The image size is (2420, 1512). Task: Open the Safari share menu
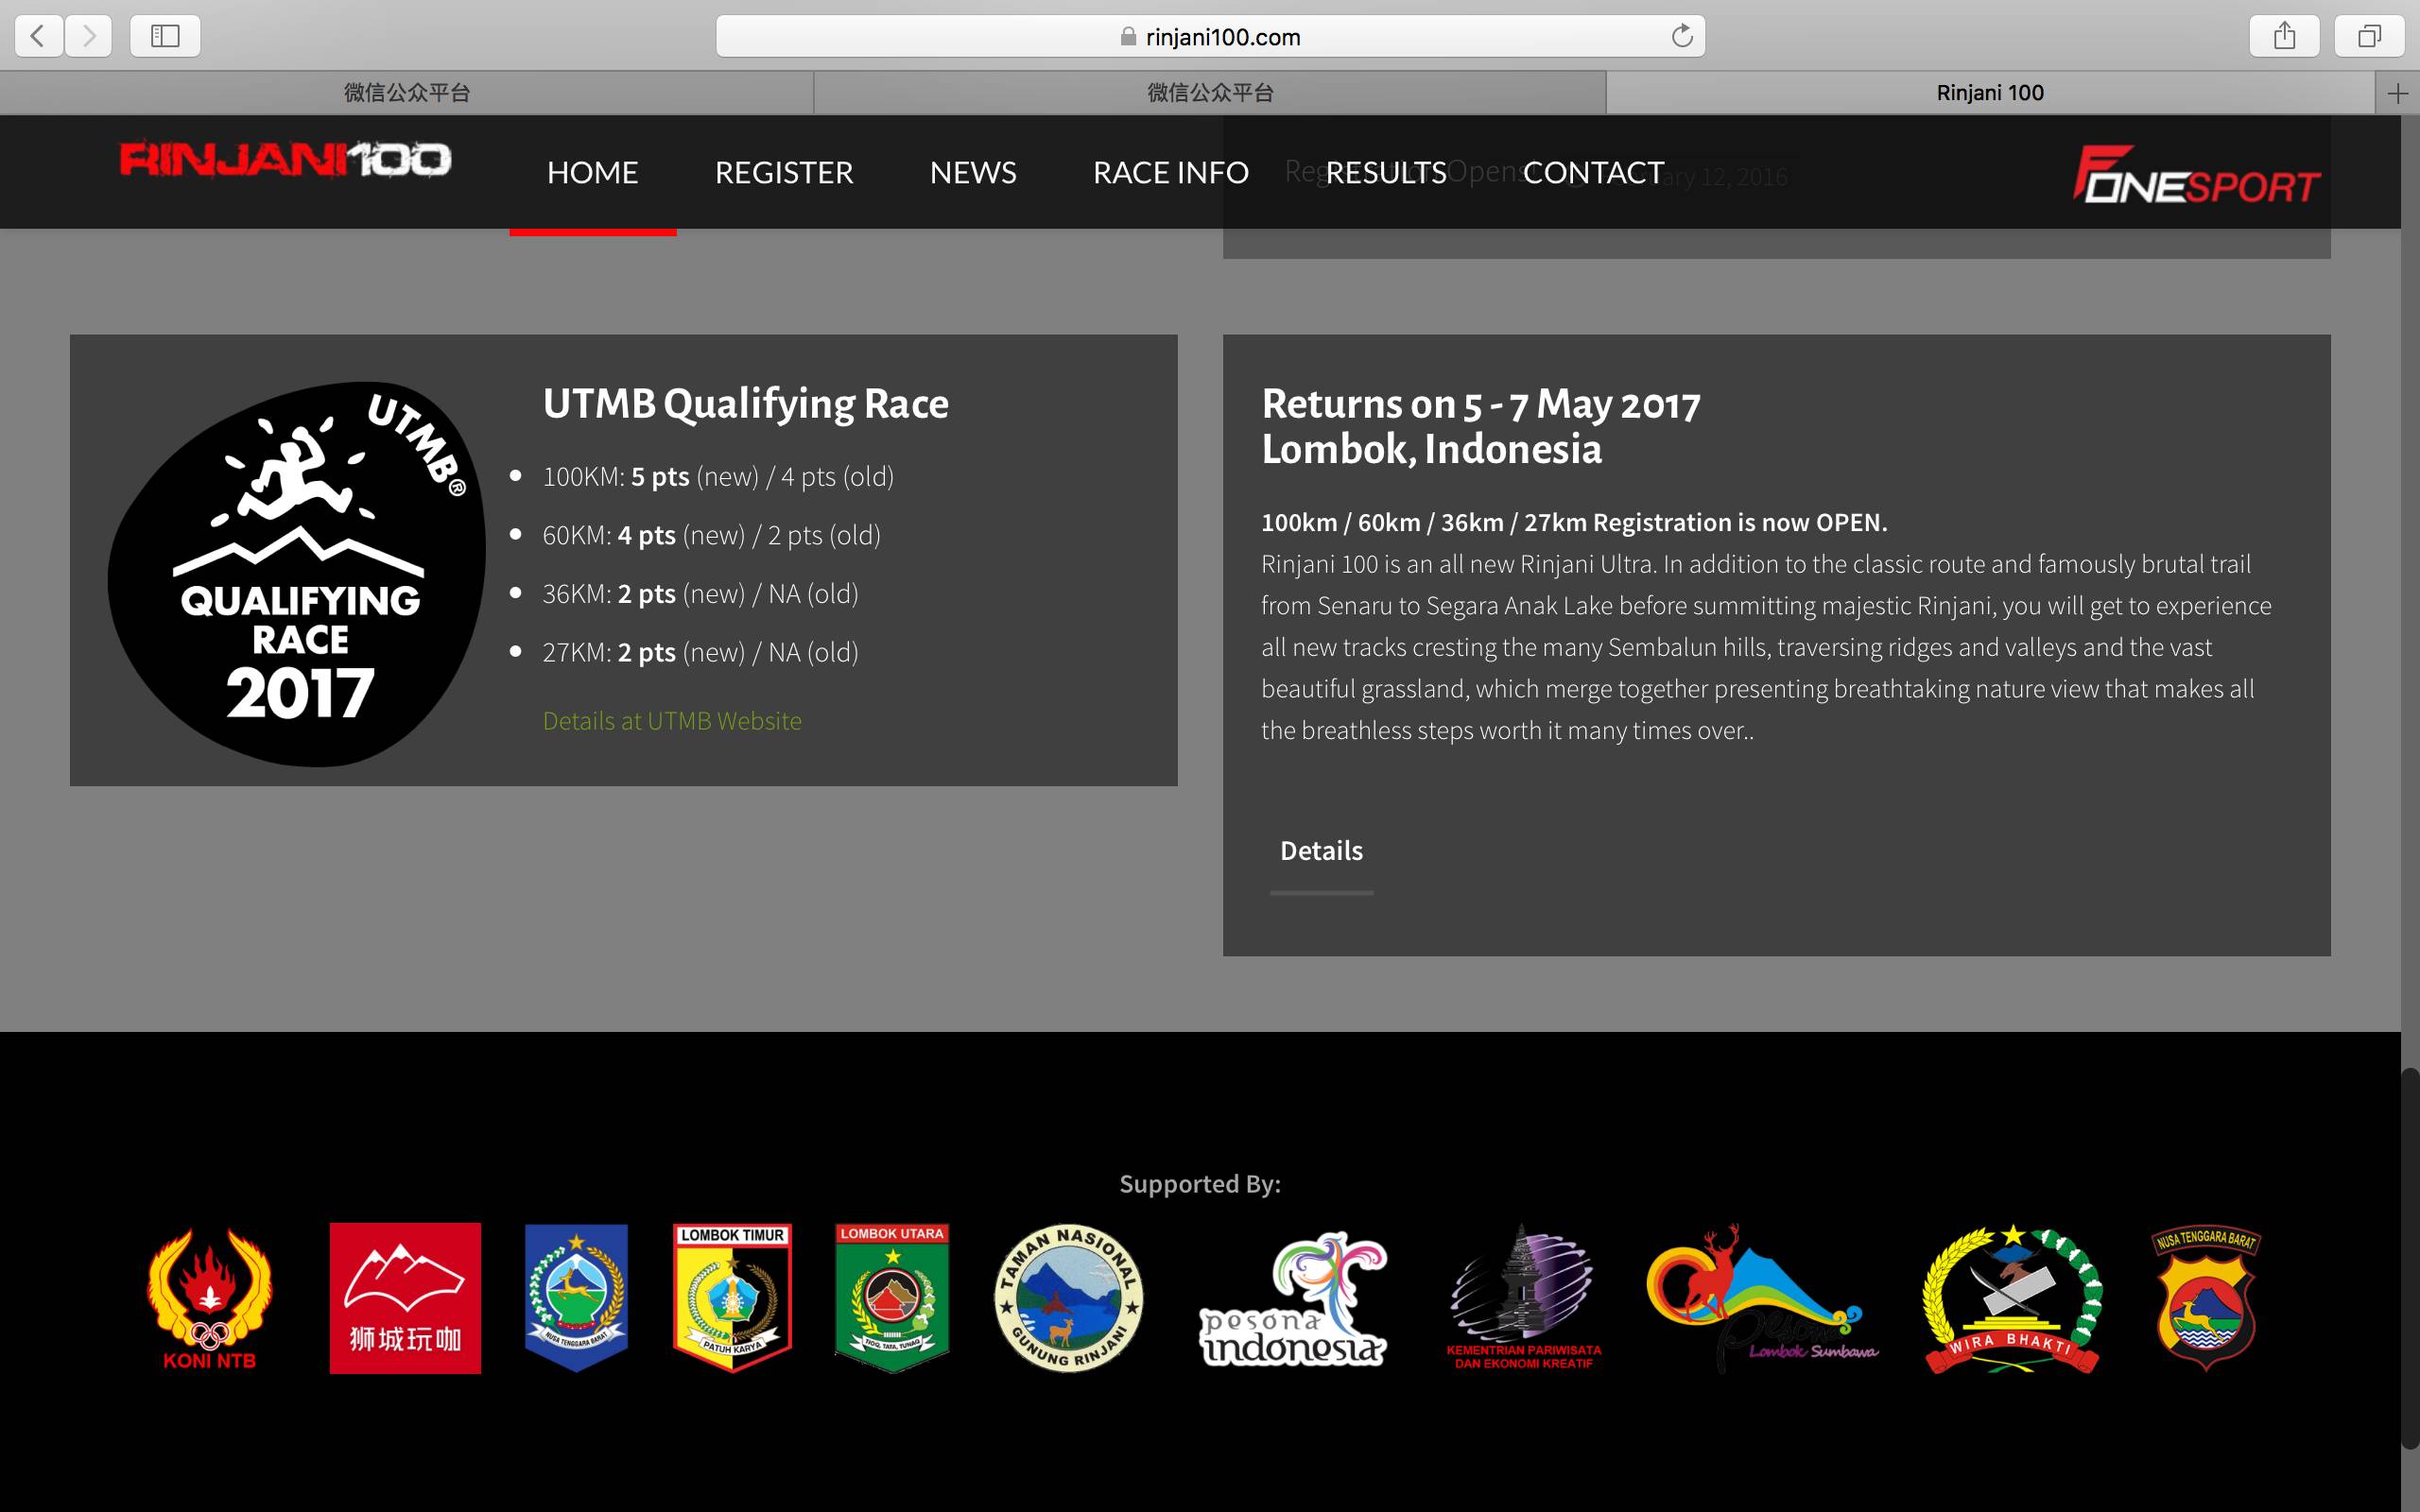click(2284, 36)
